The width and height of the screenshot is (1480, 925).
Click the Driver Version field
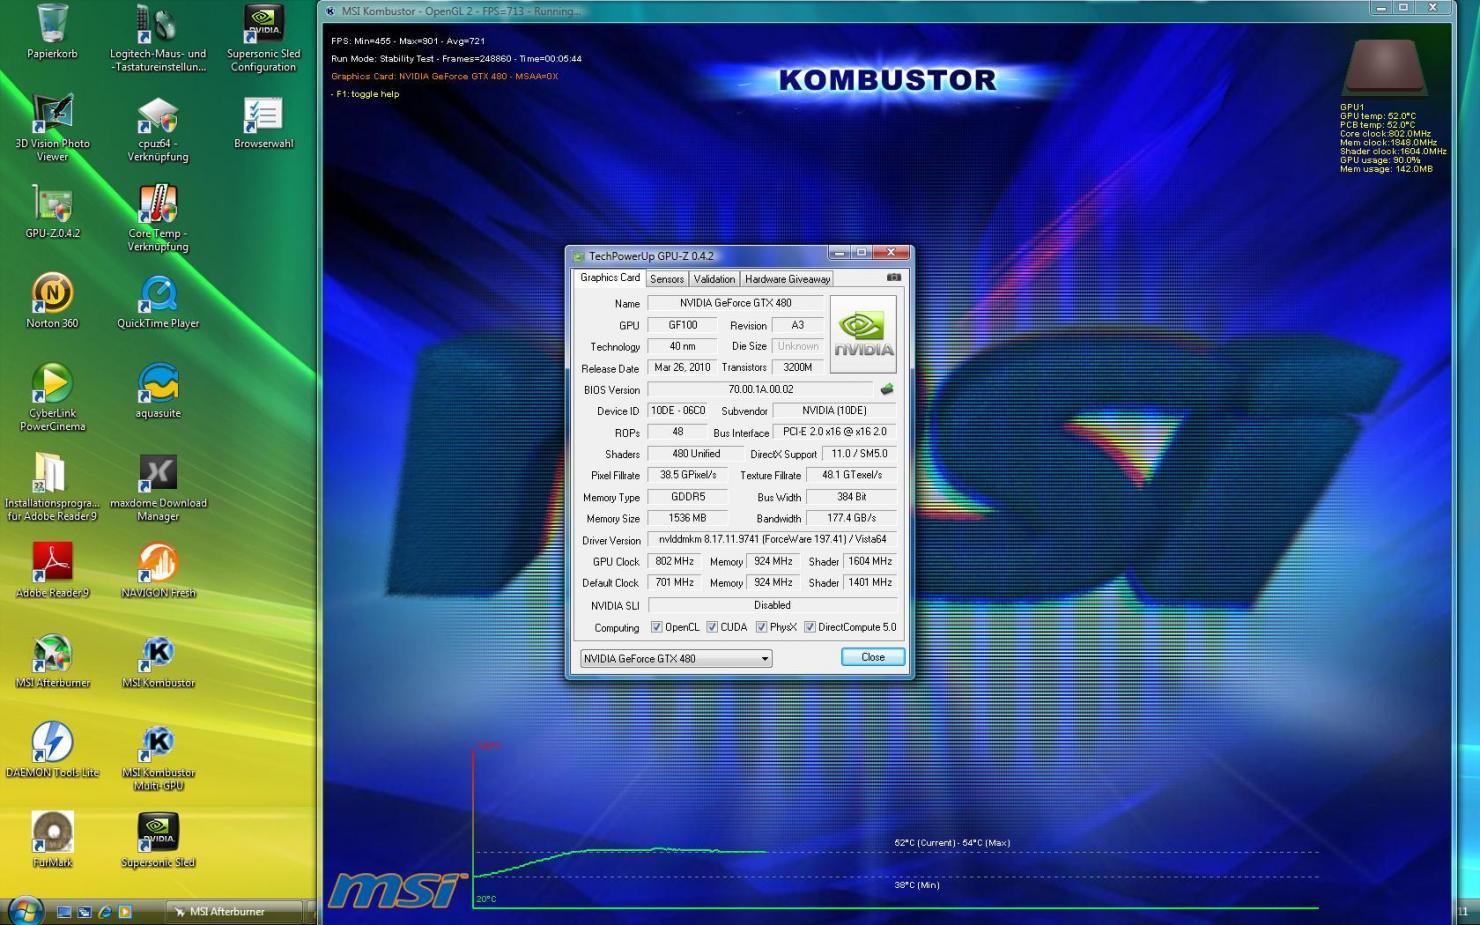coord(772,539)
